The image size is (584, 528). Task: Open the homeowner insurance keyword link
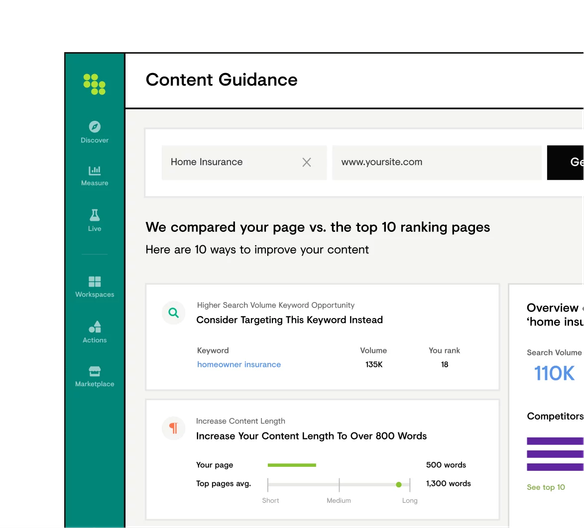click(x=239, y=365)
